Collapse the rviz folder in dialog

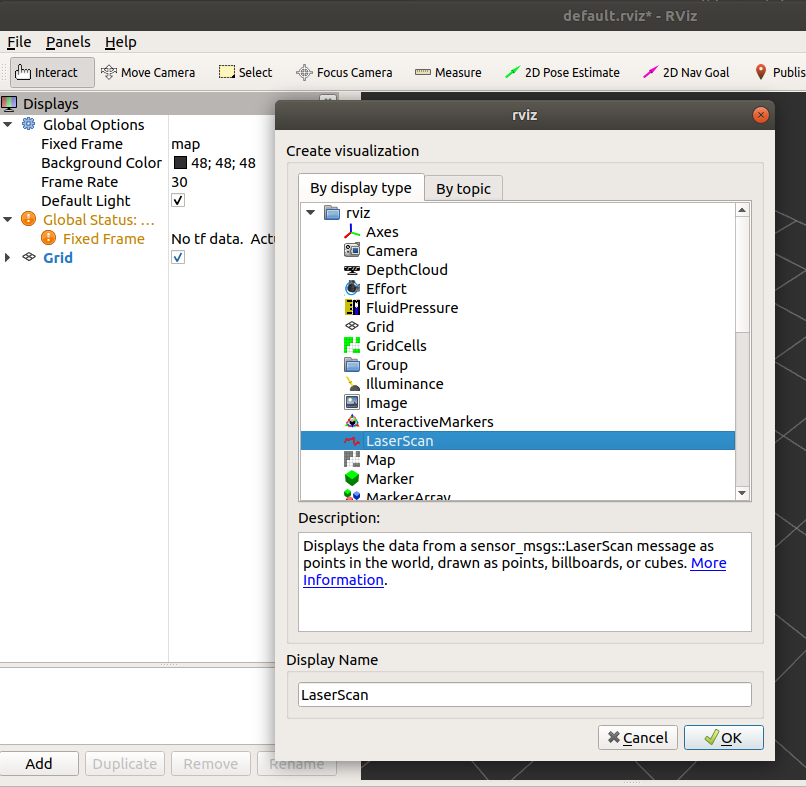point(310,212)
